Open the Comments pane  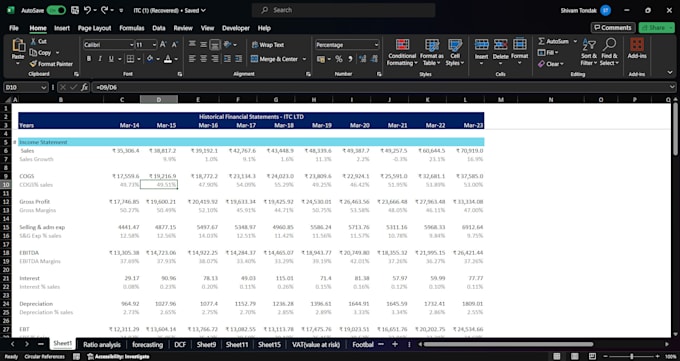613,28
